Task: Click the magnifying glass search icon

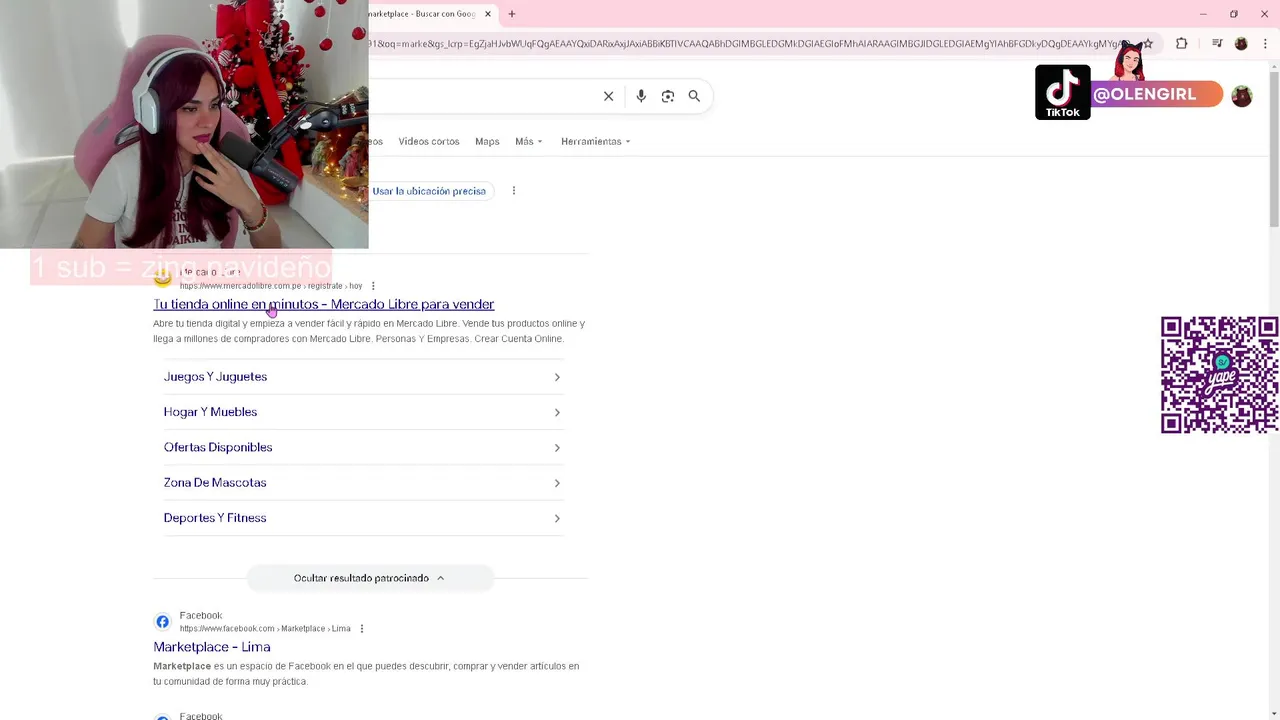Action: [694, 96]
